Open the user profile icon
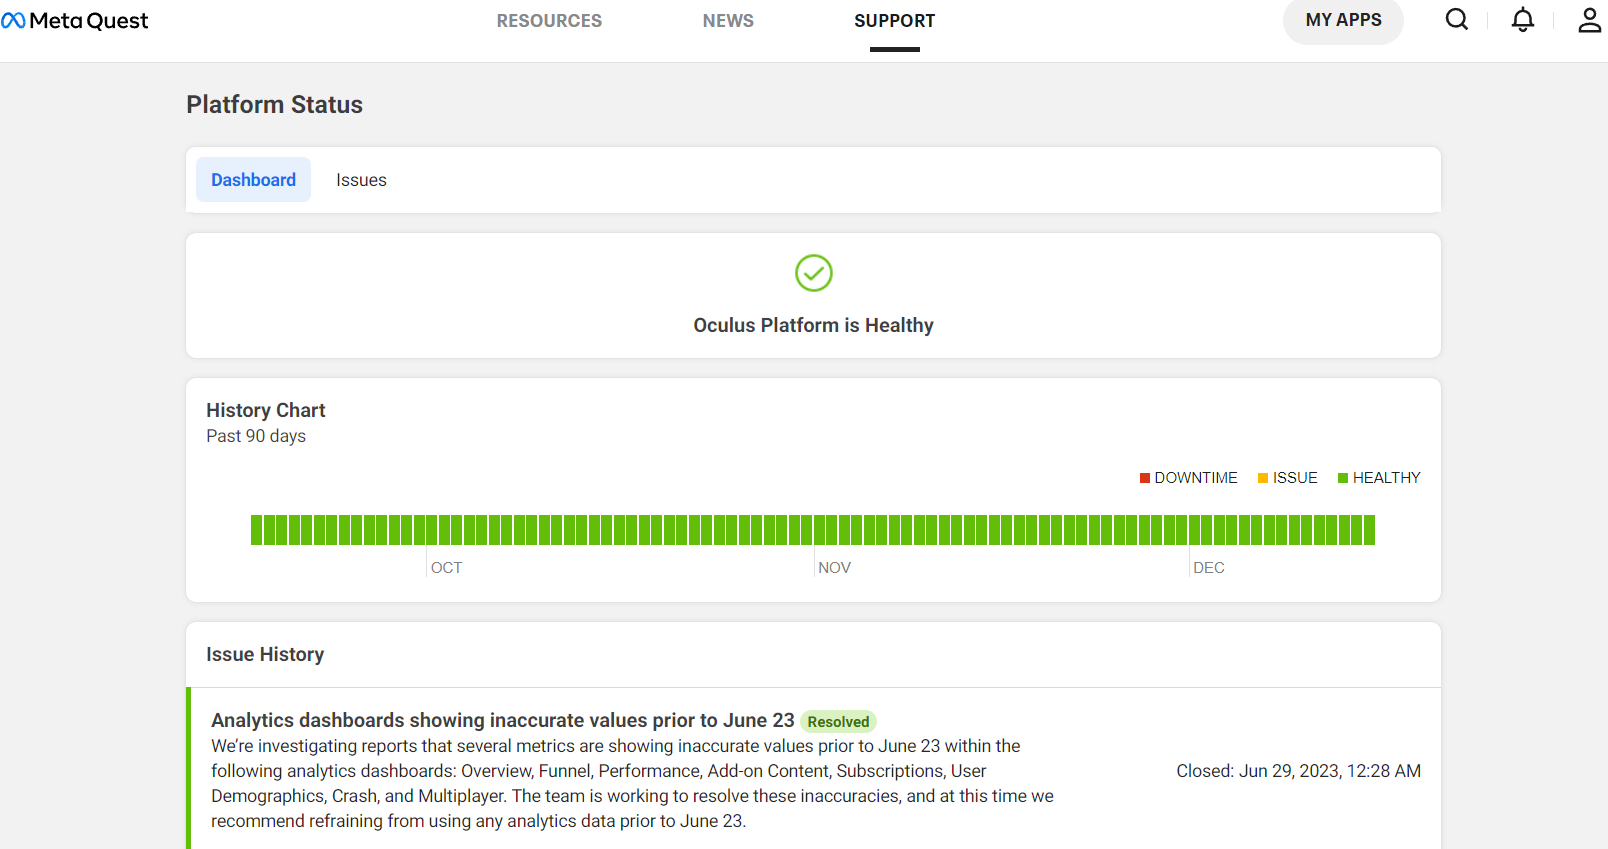The height and width of the screenshot is (849, 1608). click(1589, 20)
